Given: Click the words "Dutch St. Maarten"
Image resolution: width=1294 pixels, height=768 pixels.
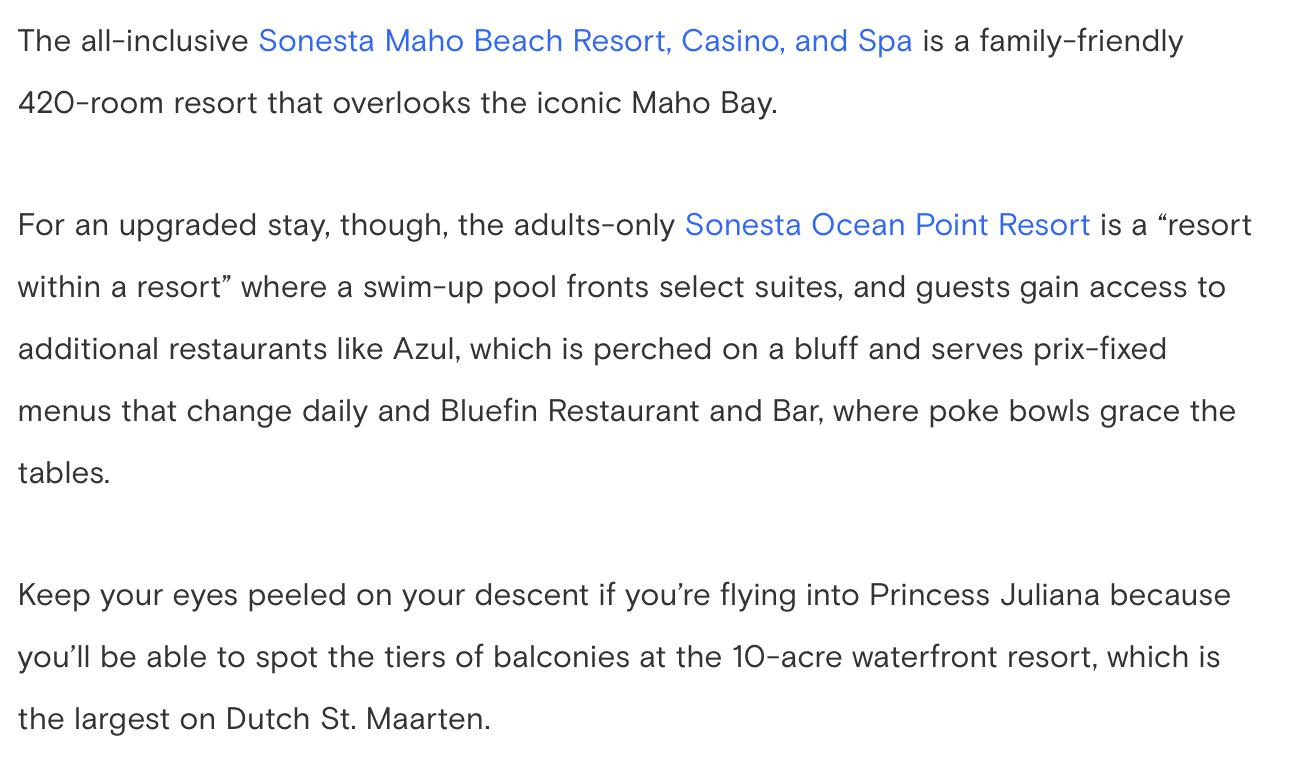Looking at the screenshot, I should pos(358,719).
